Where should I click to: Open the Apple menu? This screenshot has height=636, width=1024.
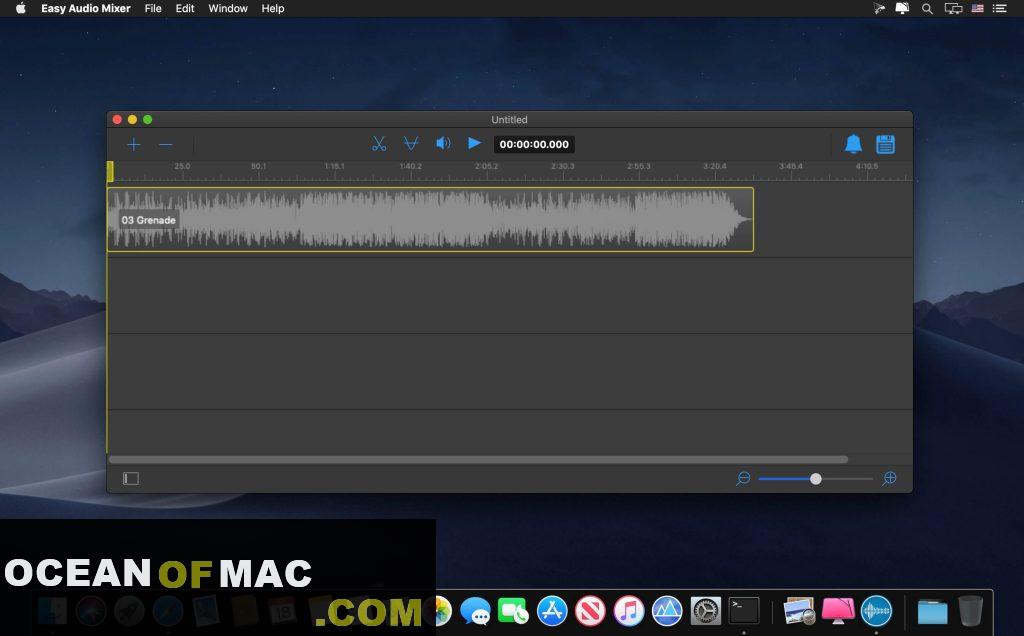coord(21,8)
